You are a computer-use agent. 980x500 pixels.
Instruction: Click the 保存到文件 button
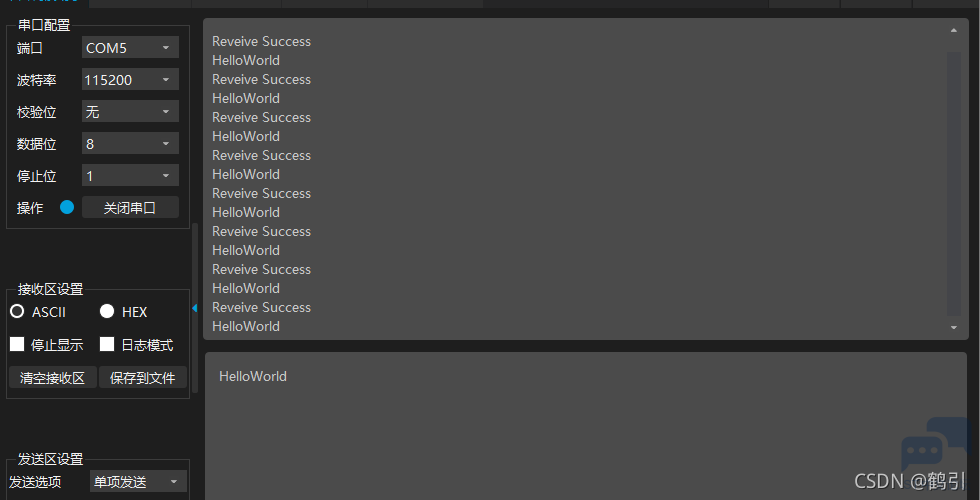point(142,378)
